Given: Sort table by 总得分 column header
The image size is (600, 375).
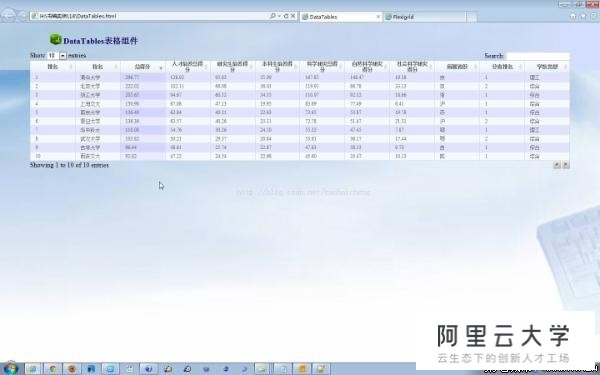Looking at the screenshot, I should (143, 67).
